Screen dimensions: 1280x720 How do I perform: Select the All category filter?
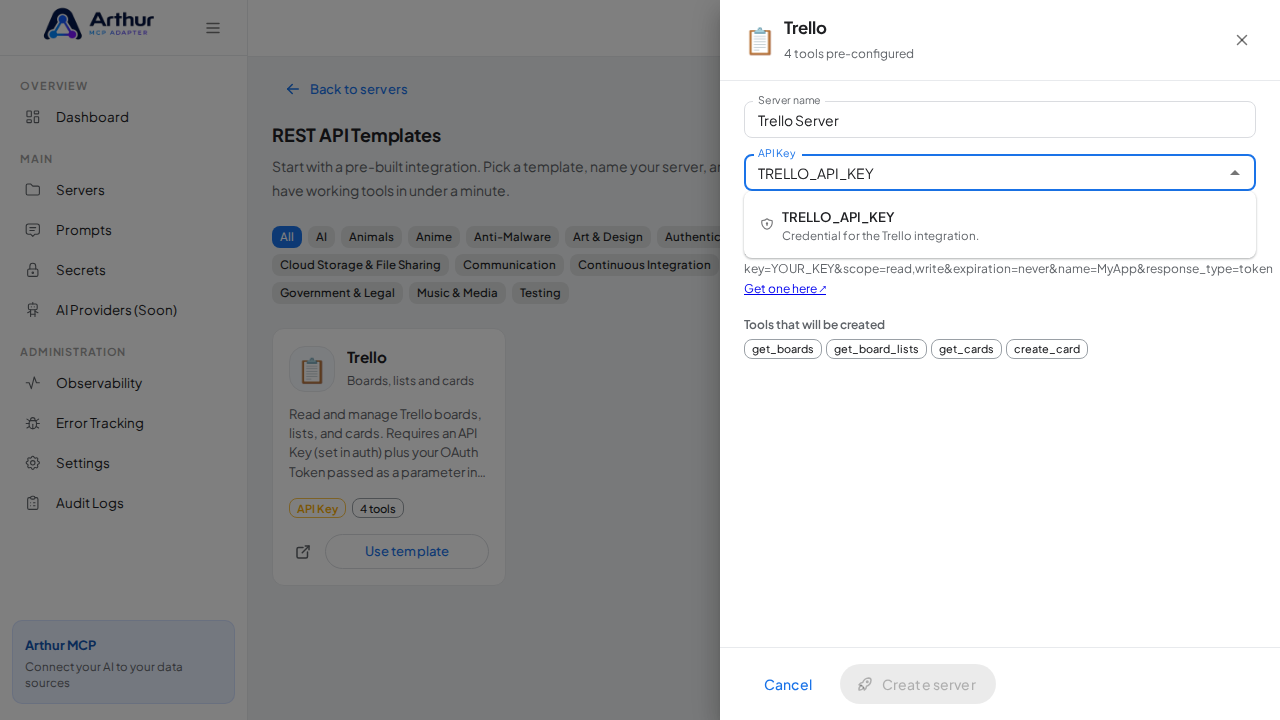[287, 237]
